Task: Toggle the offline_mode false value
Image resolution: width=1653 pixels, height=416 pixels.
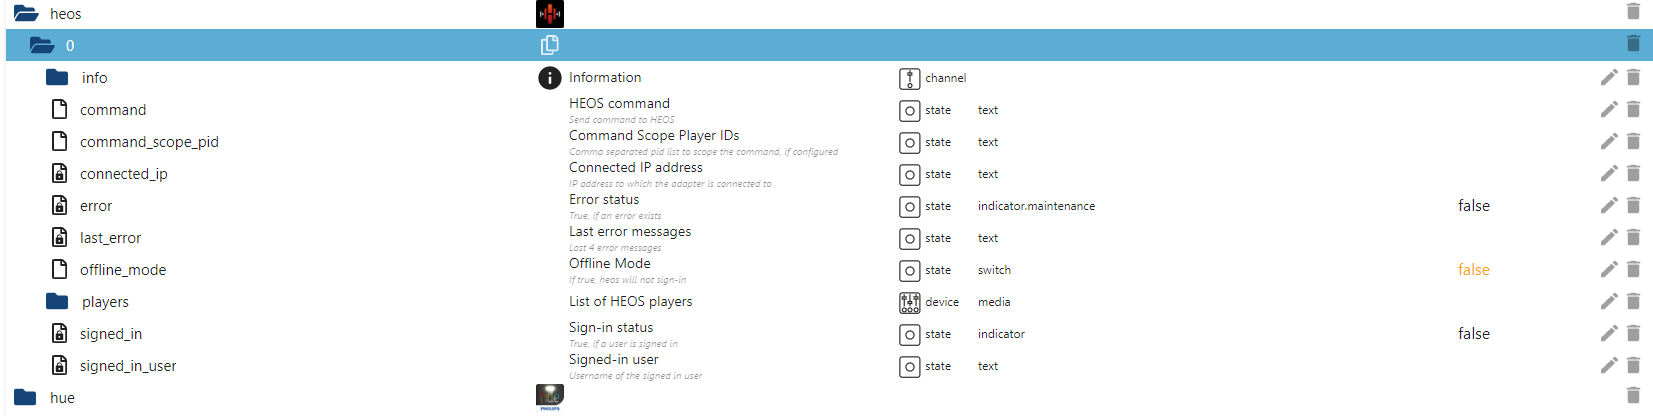Action: click(1473, 270)
